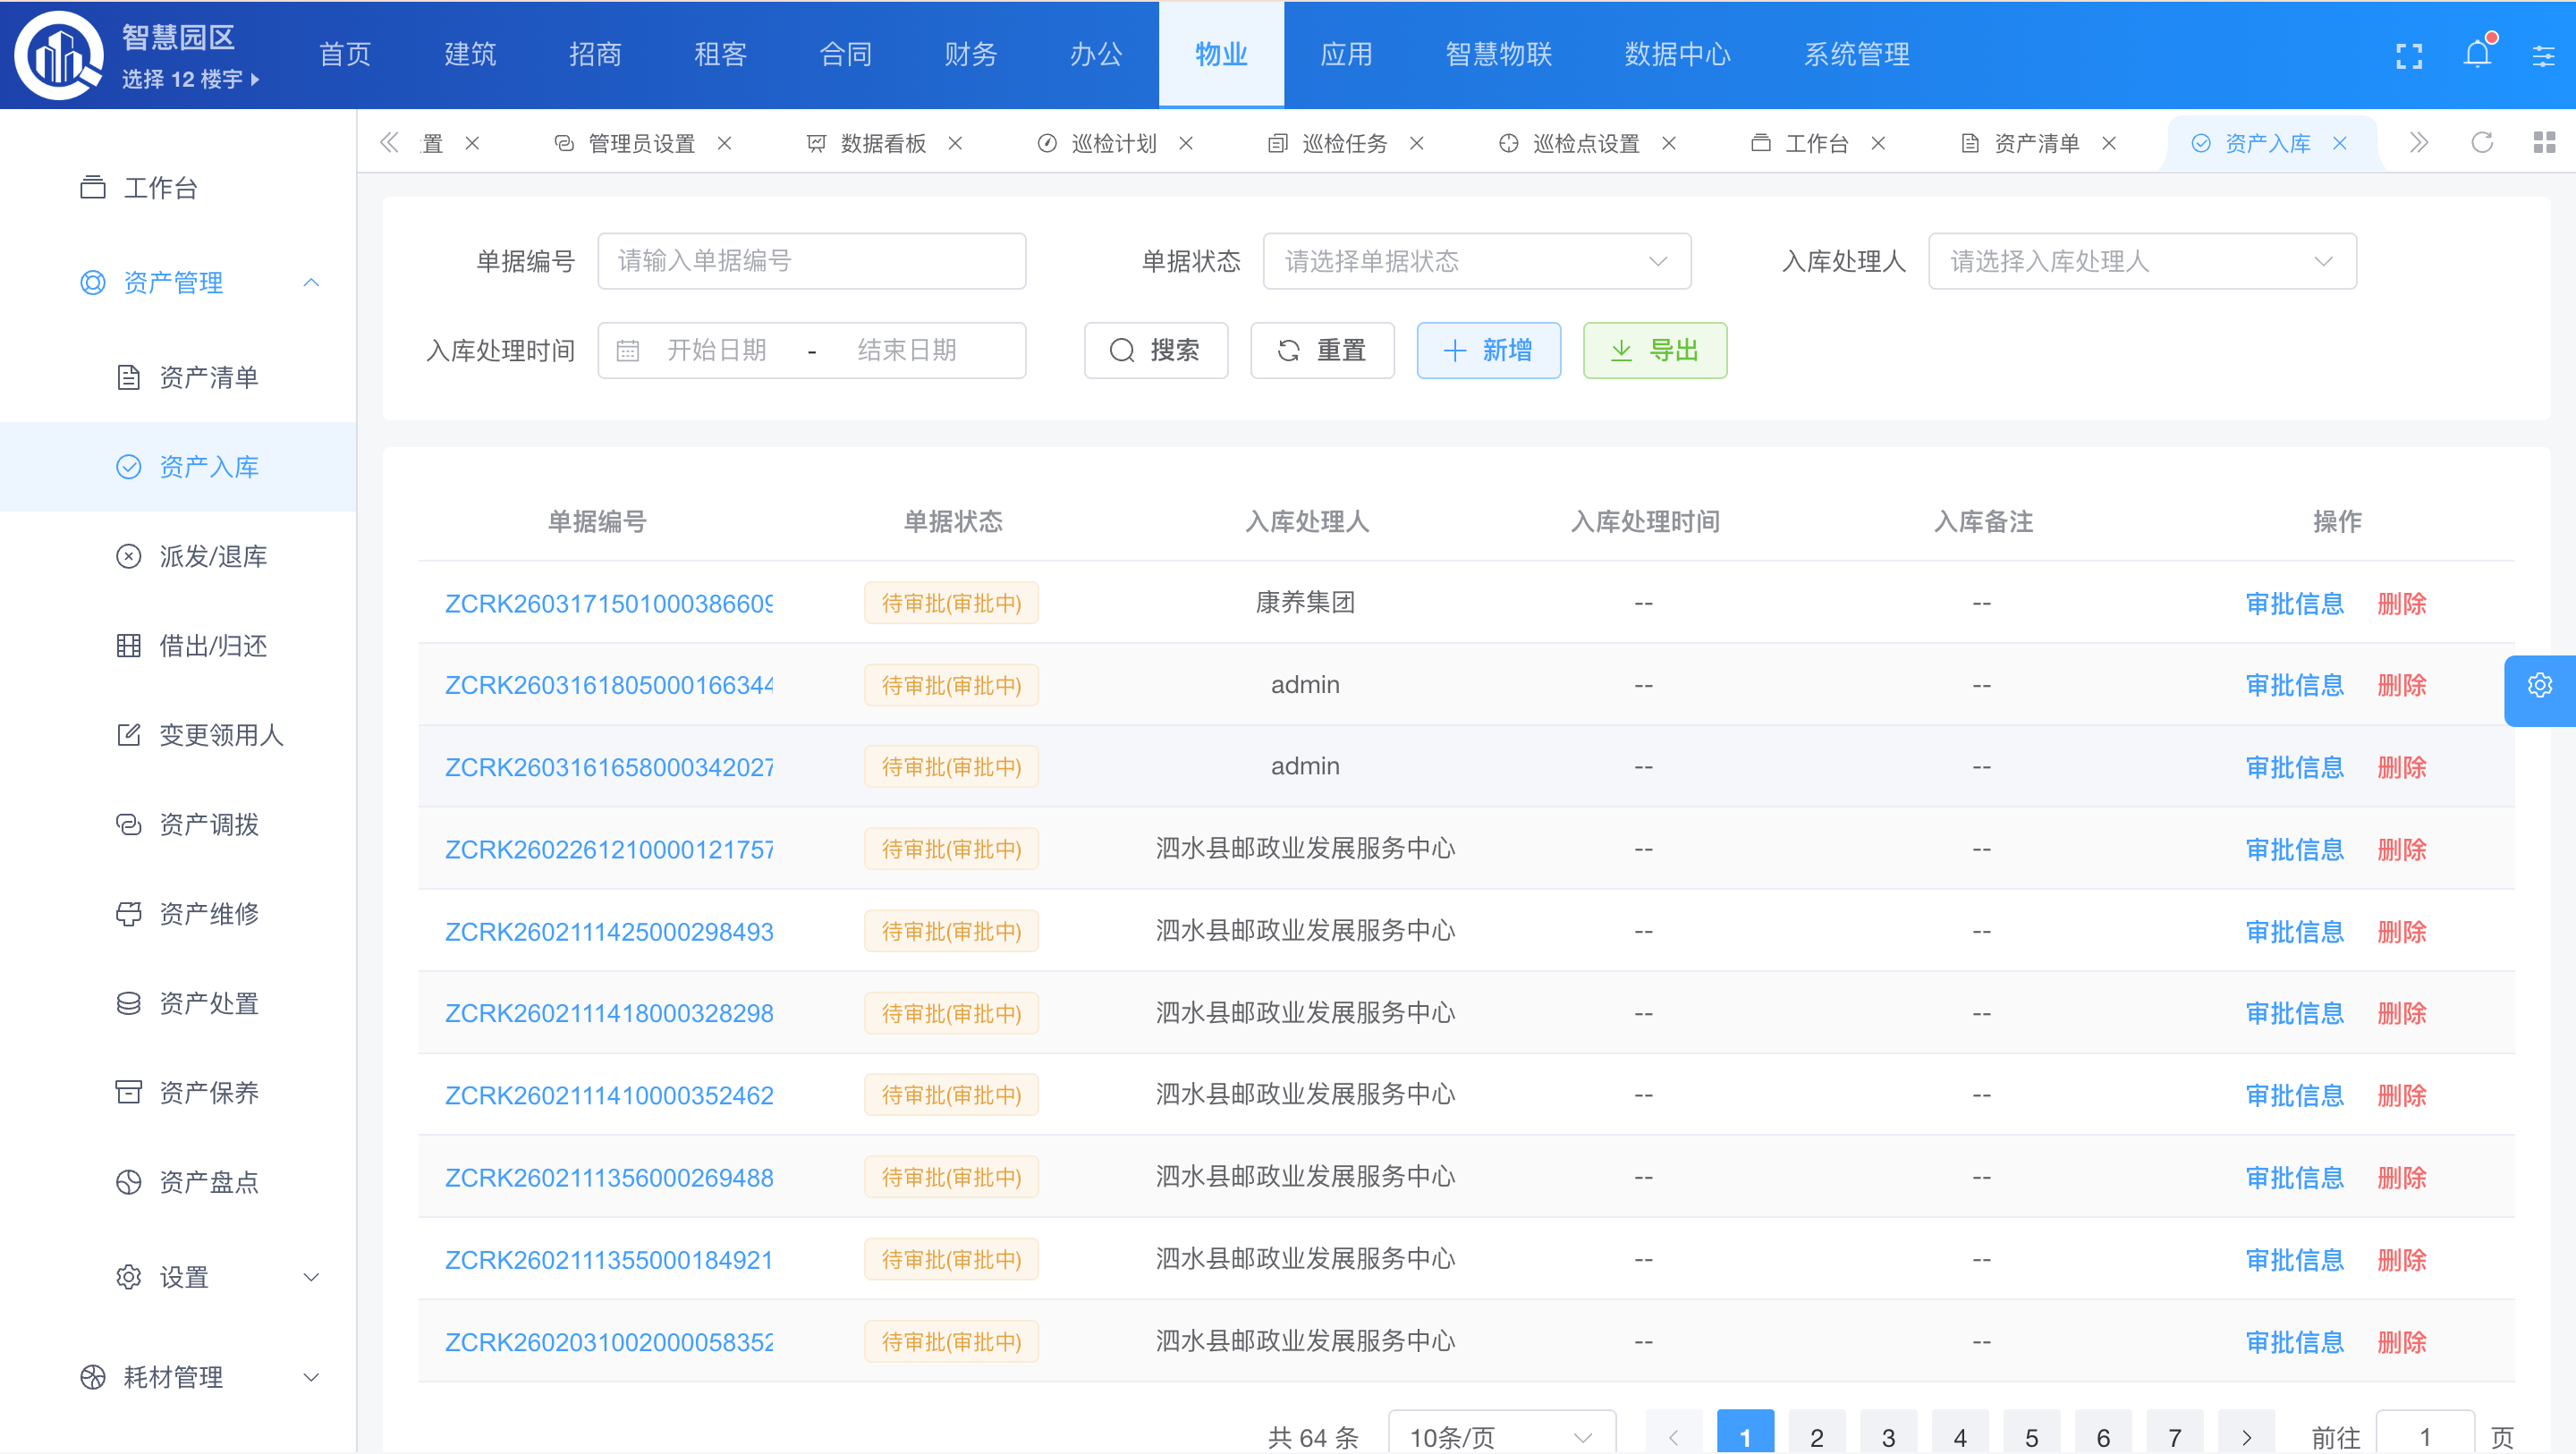Switch to the 财务 top menu

coord(970,55)
